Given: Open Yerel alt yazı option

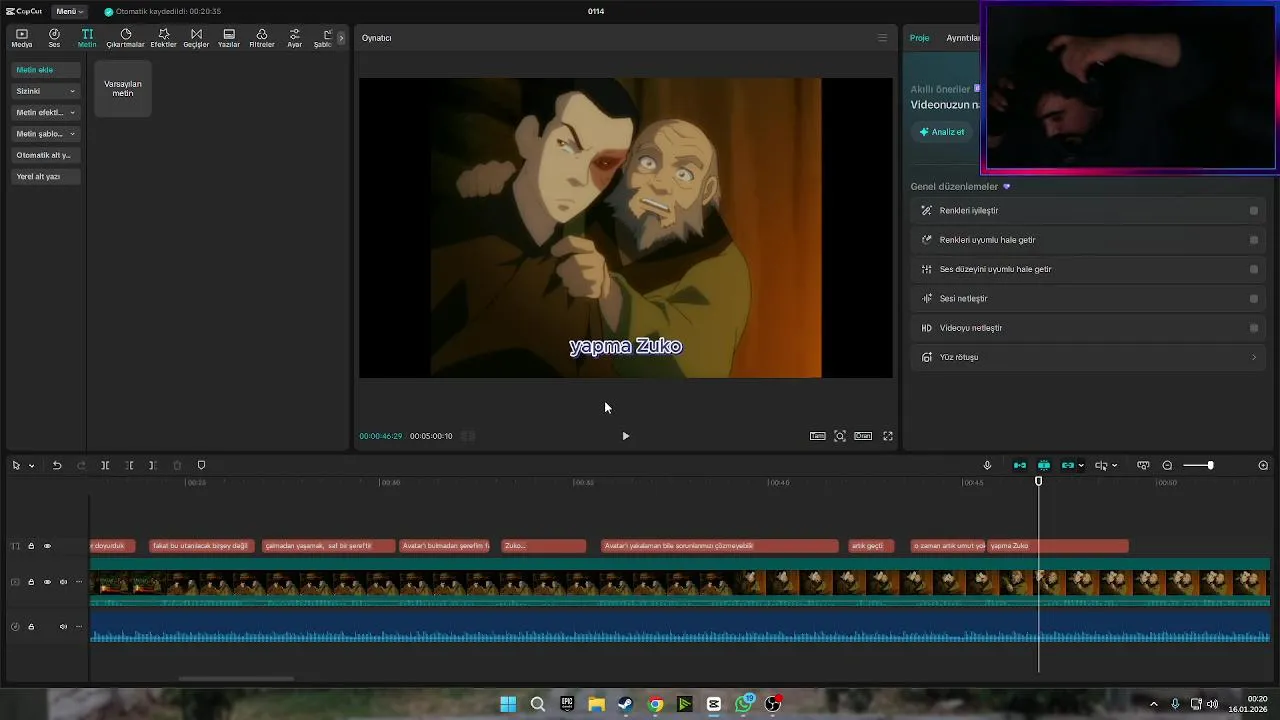Looking at the screenshot, I should click(46, 176).
